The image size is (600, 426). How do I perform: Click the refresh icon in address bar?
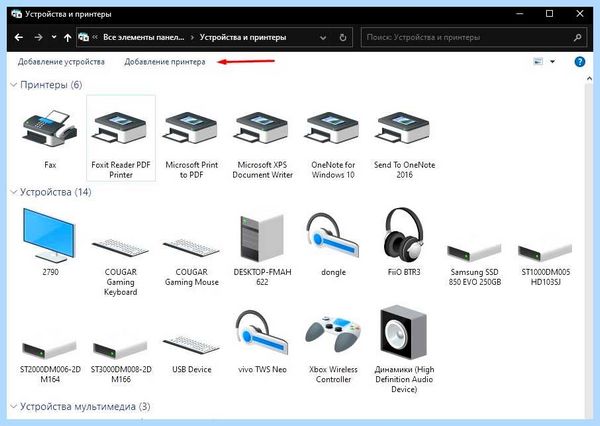pos(343,38)
